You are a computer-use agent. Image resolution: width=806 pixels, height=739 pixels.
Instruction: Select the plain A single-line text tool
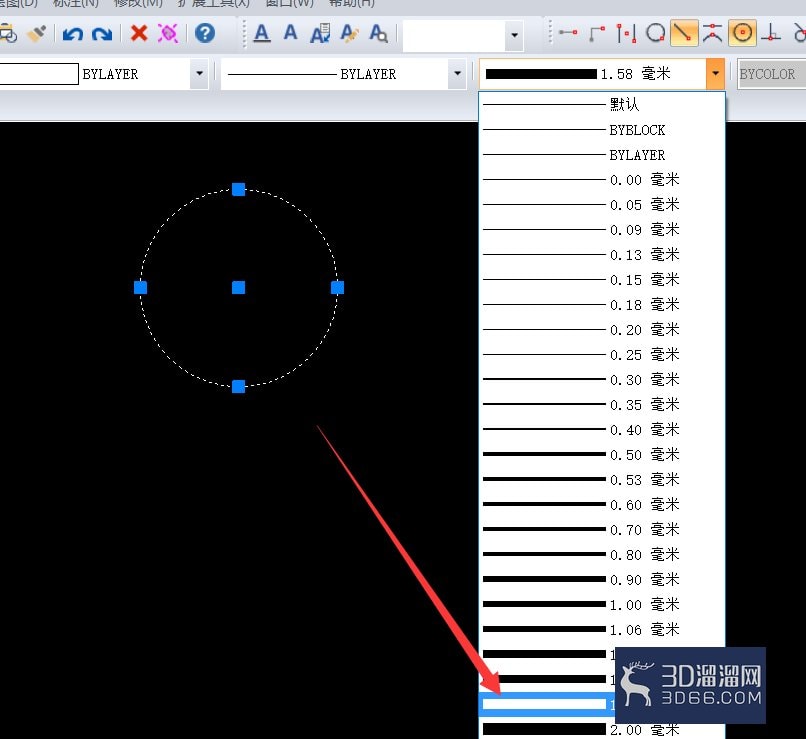(x=290, y=32)
